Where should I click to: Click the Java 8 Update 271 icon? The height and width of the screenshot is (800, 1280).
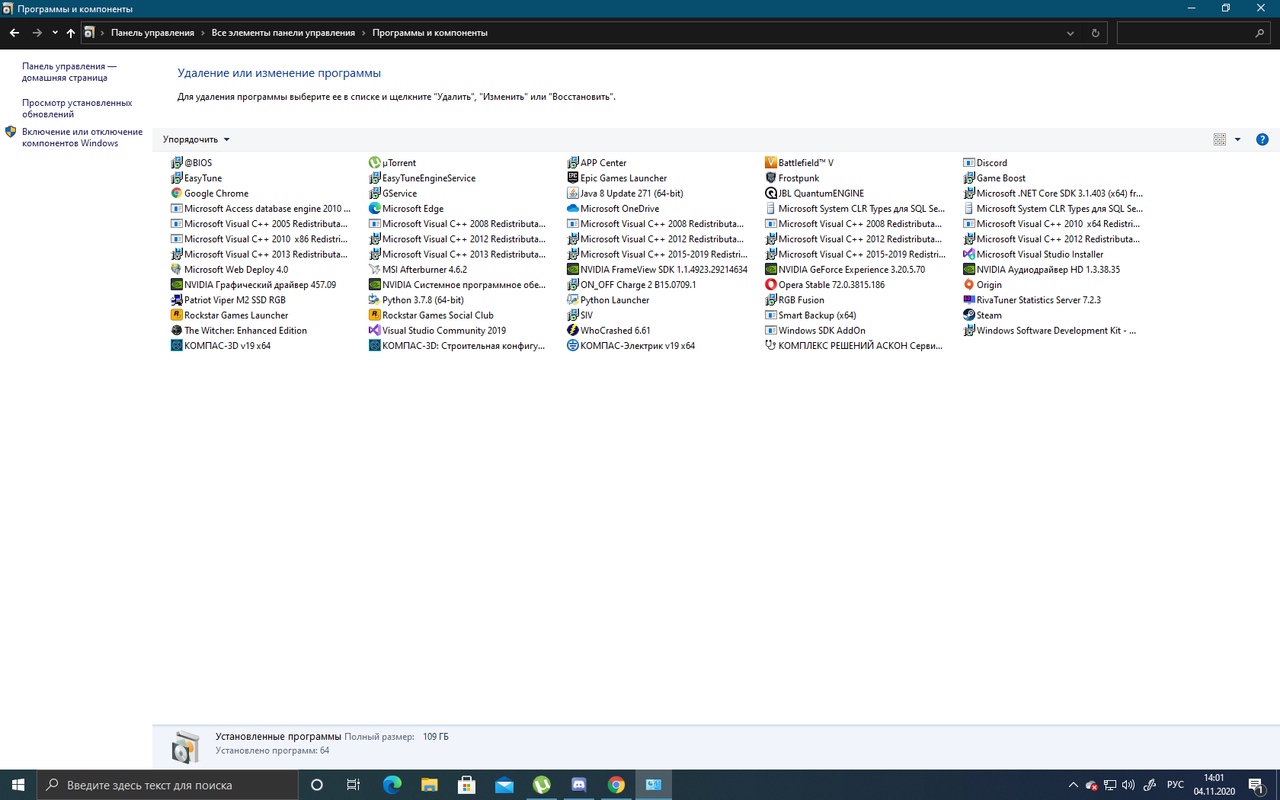click(x=573, y=193)
